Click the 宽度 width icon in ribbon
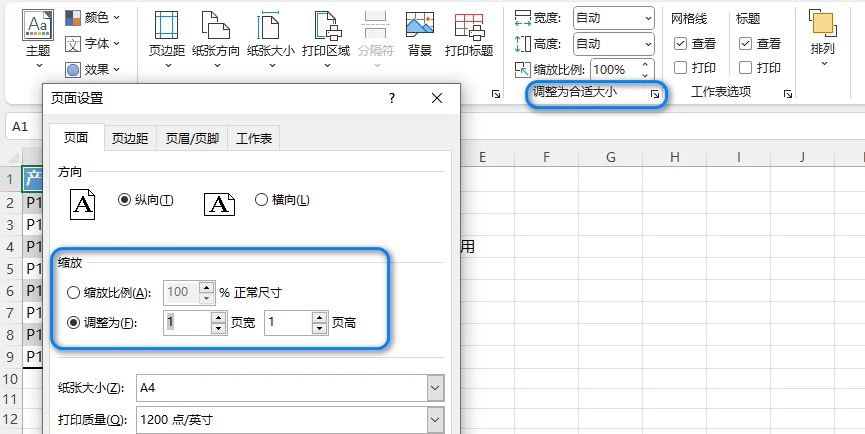This screenshot has height=434, width=865. pyautogui.click(x=522, y=18)
